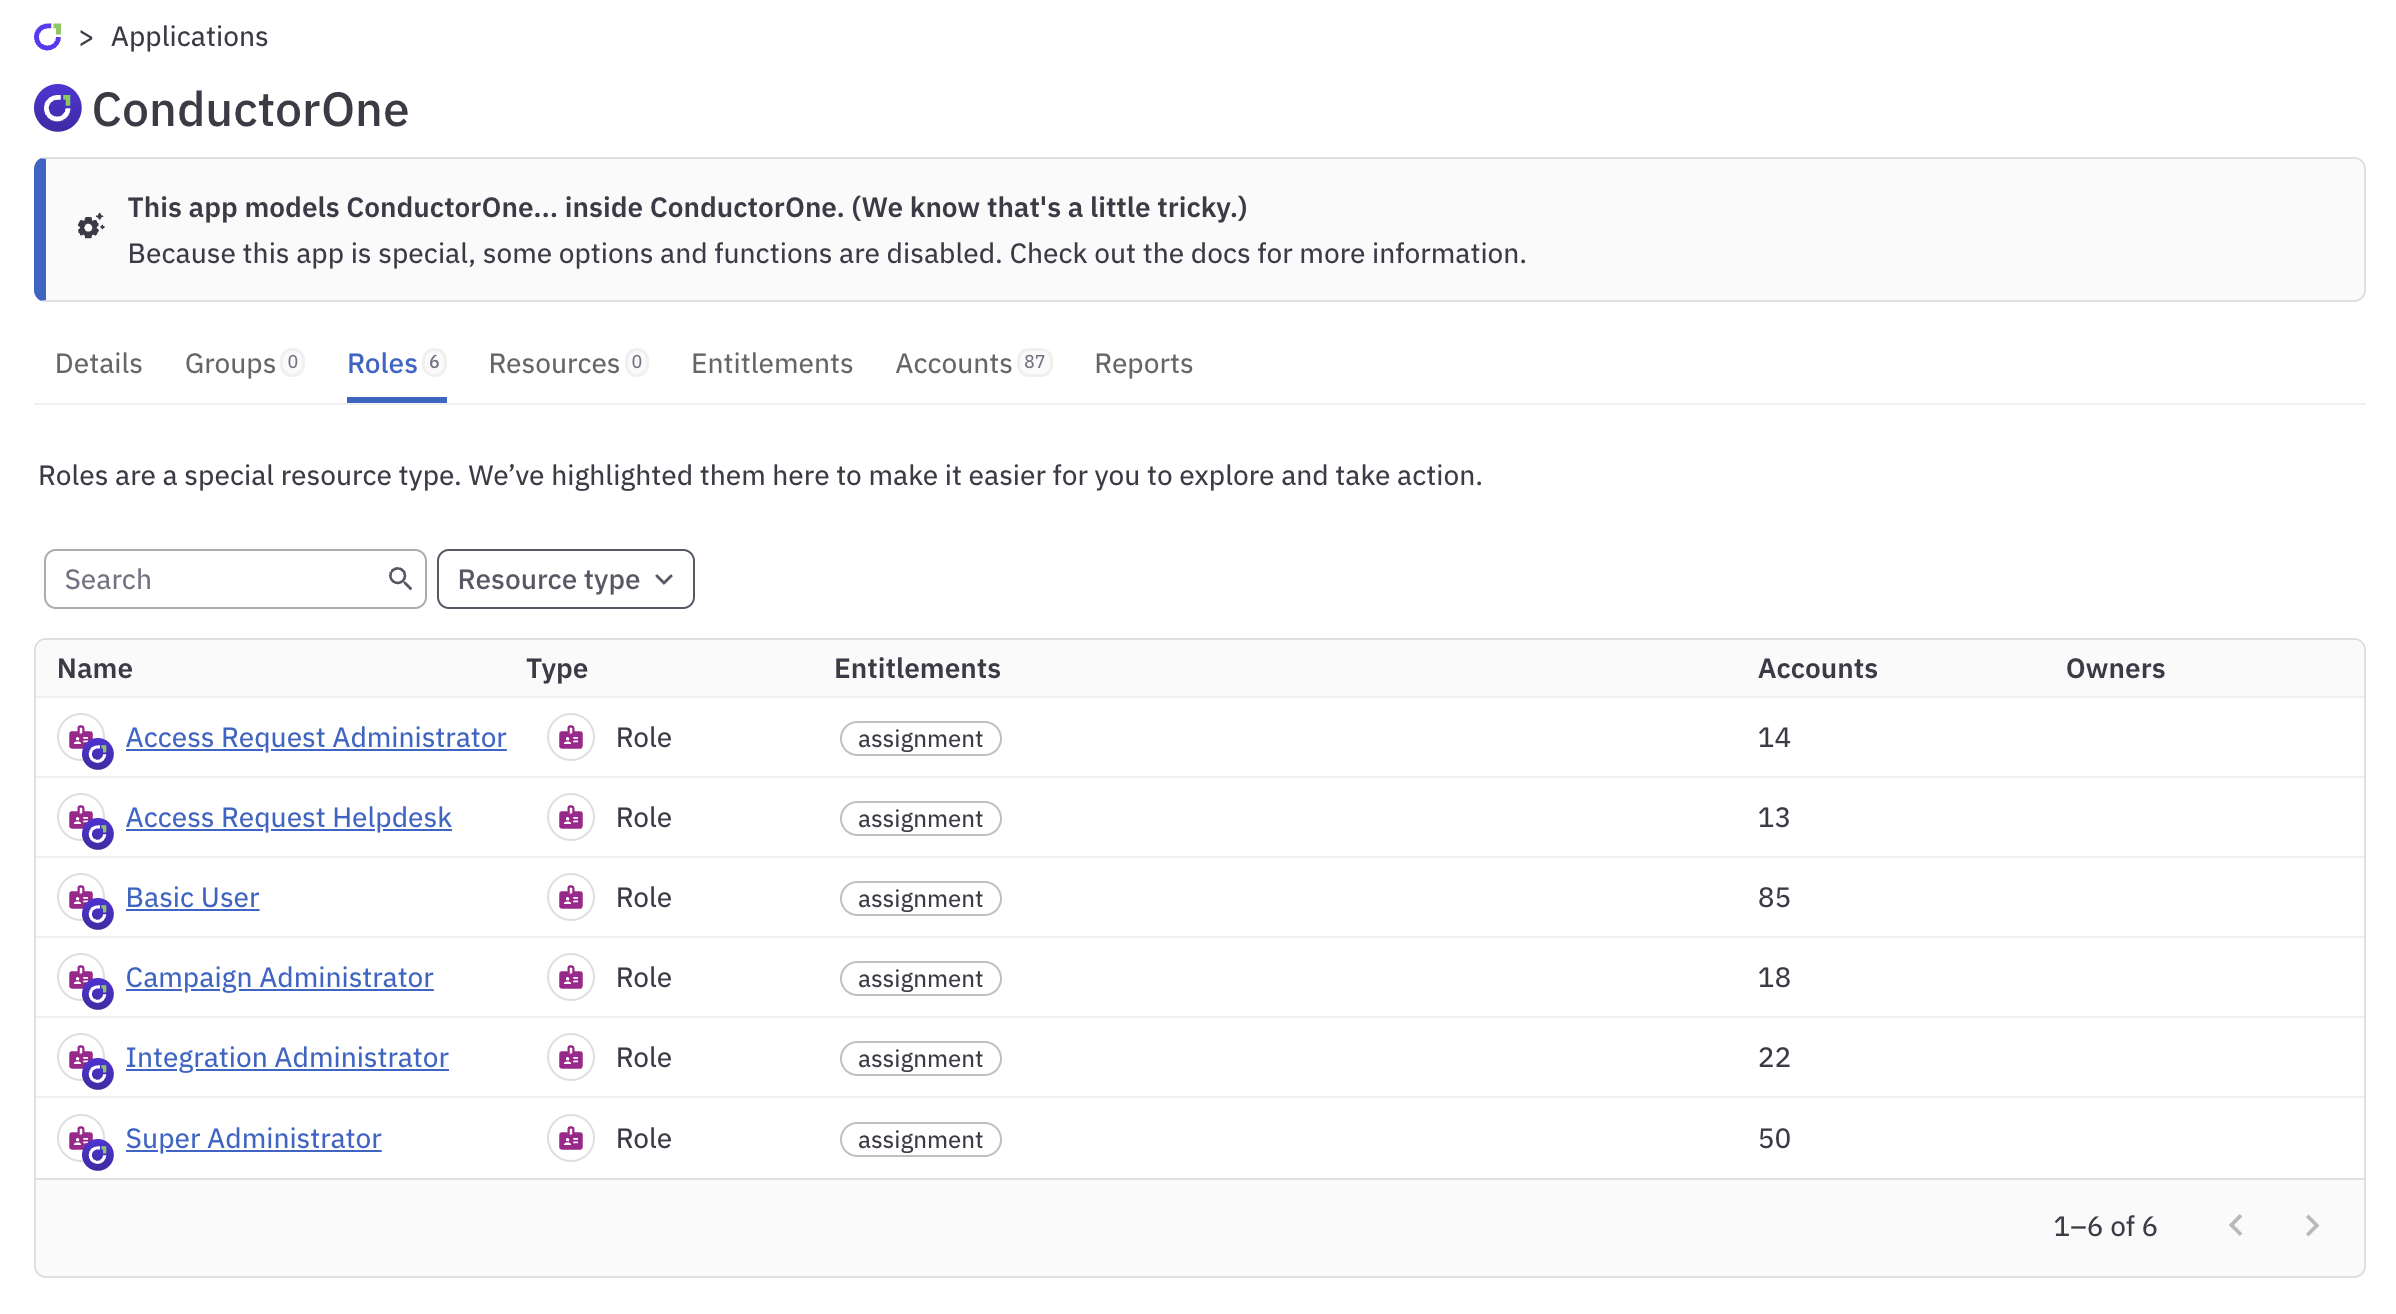
Task: Click the Type icon in Access Request Administrator row
Action: click(571, 738)
